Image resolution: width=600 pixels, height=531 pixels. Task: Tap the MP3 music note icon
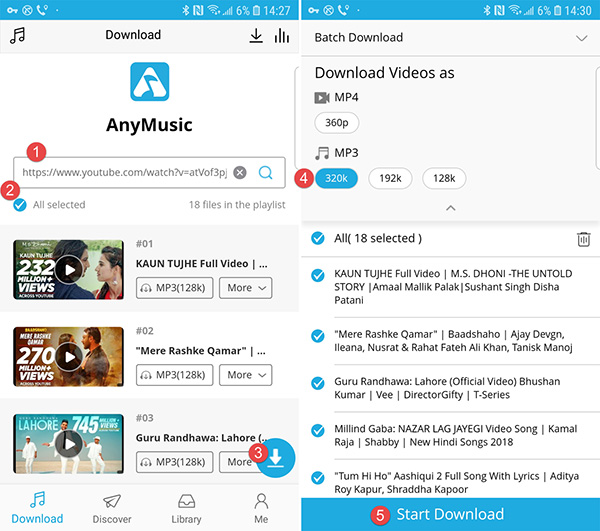coord(322,153)
